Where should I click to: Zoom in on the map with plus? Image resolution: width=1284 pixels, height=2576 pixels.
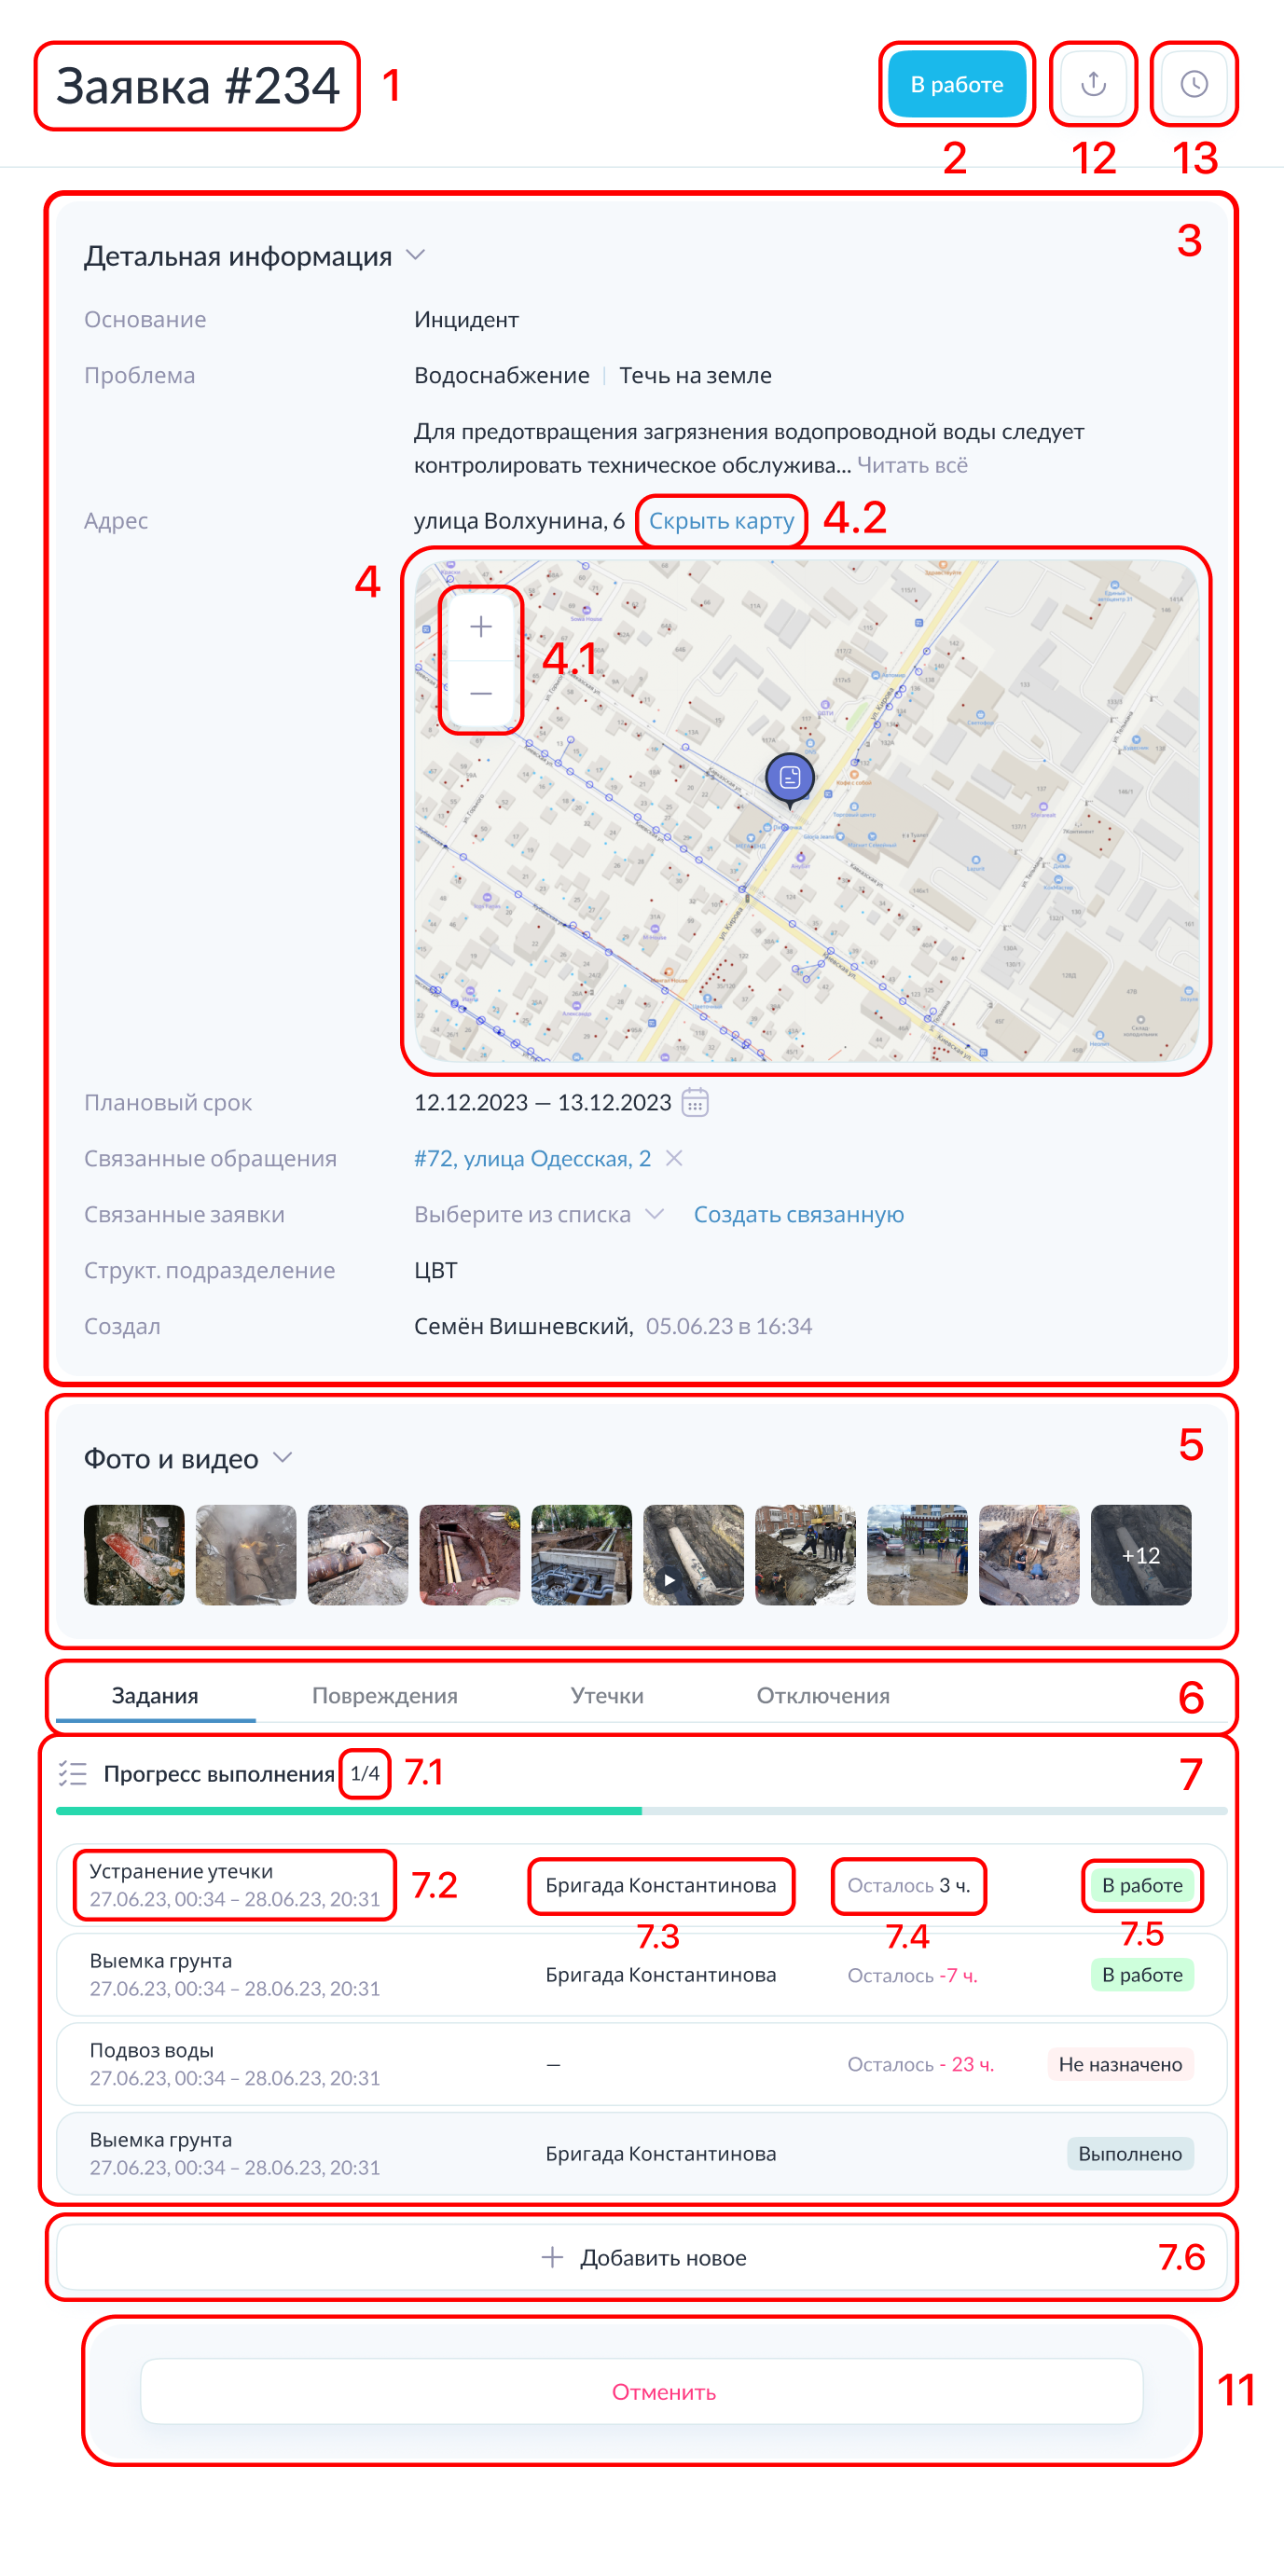coord(481,627)
